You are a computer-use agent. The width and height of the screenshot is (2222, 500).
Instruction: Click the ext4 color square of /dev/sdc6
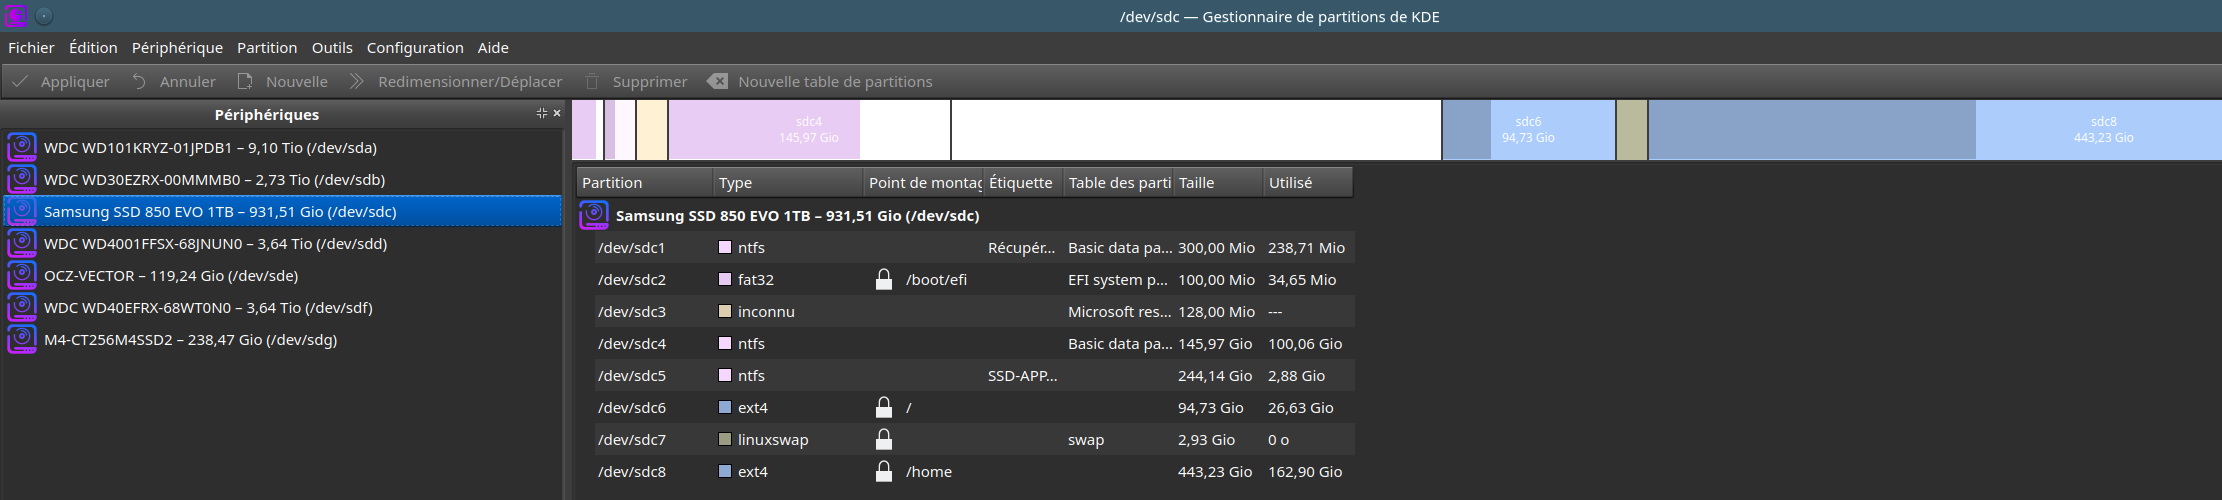coord(725,407)
